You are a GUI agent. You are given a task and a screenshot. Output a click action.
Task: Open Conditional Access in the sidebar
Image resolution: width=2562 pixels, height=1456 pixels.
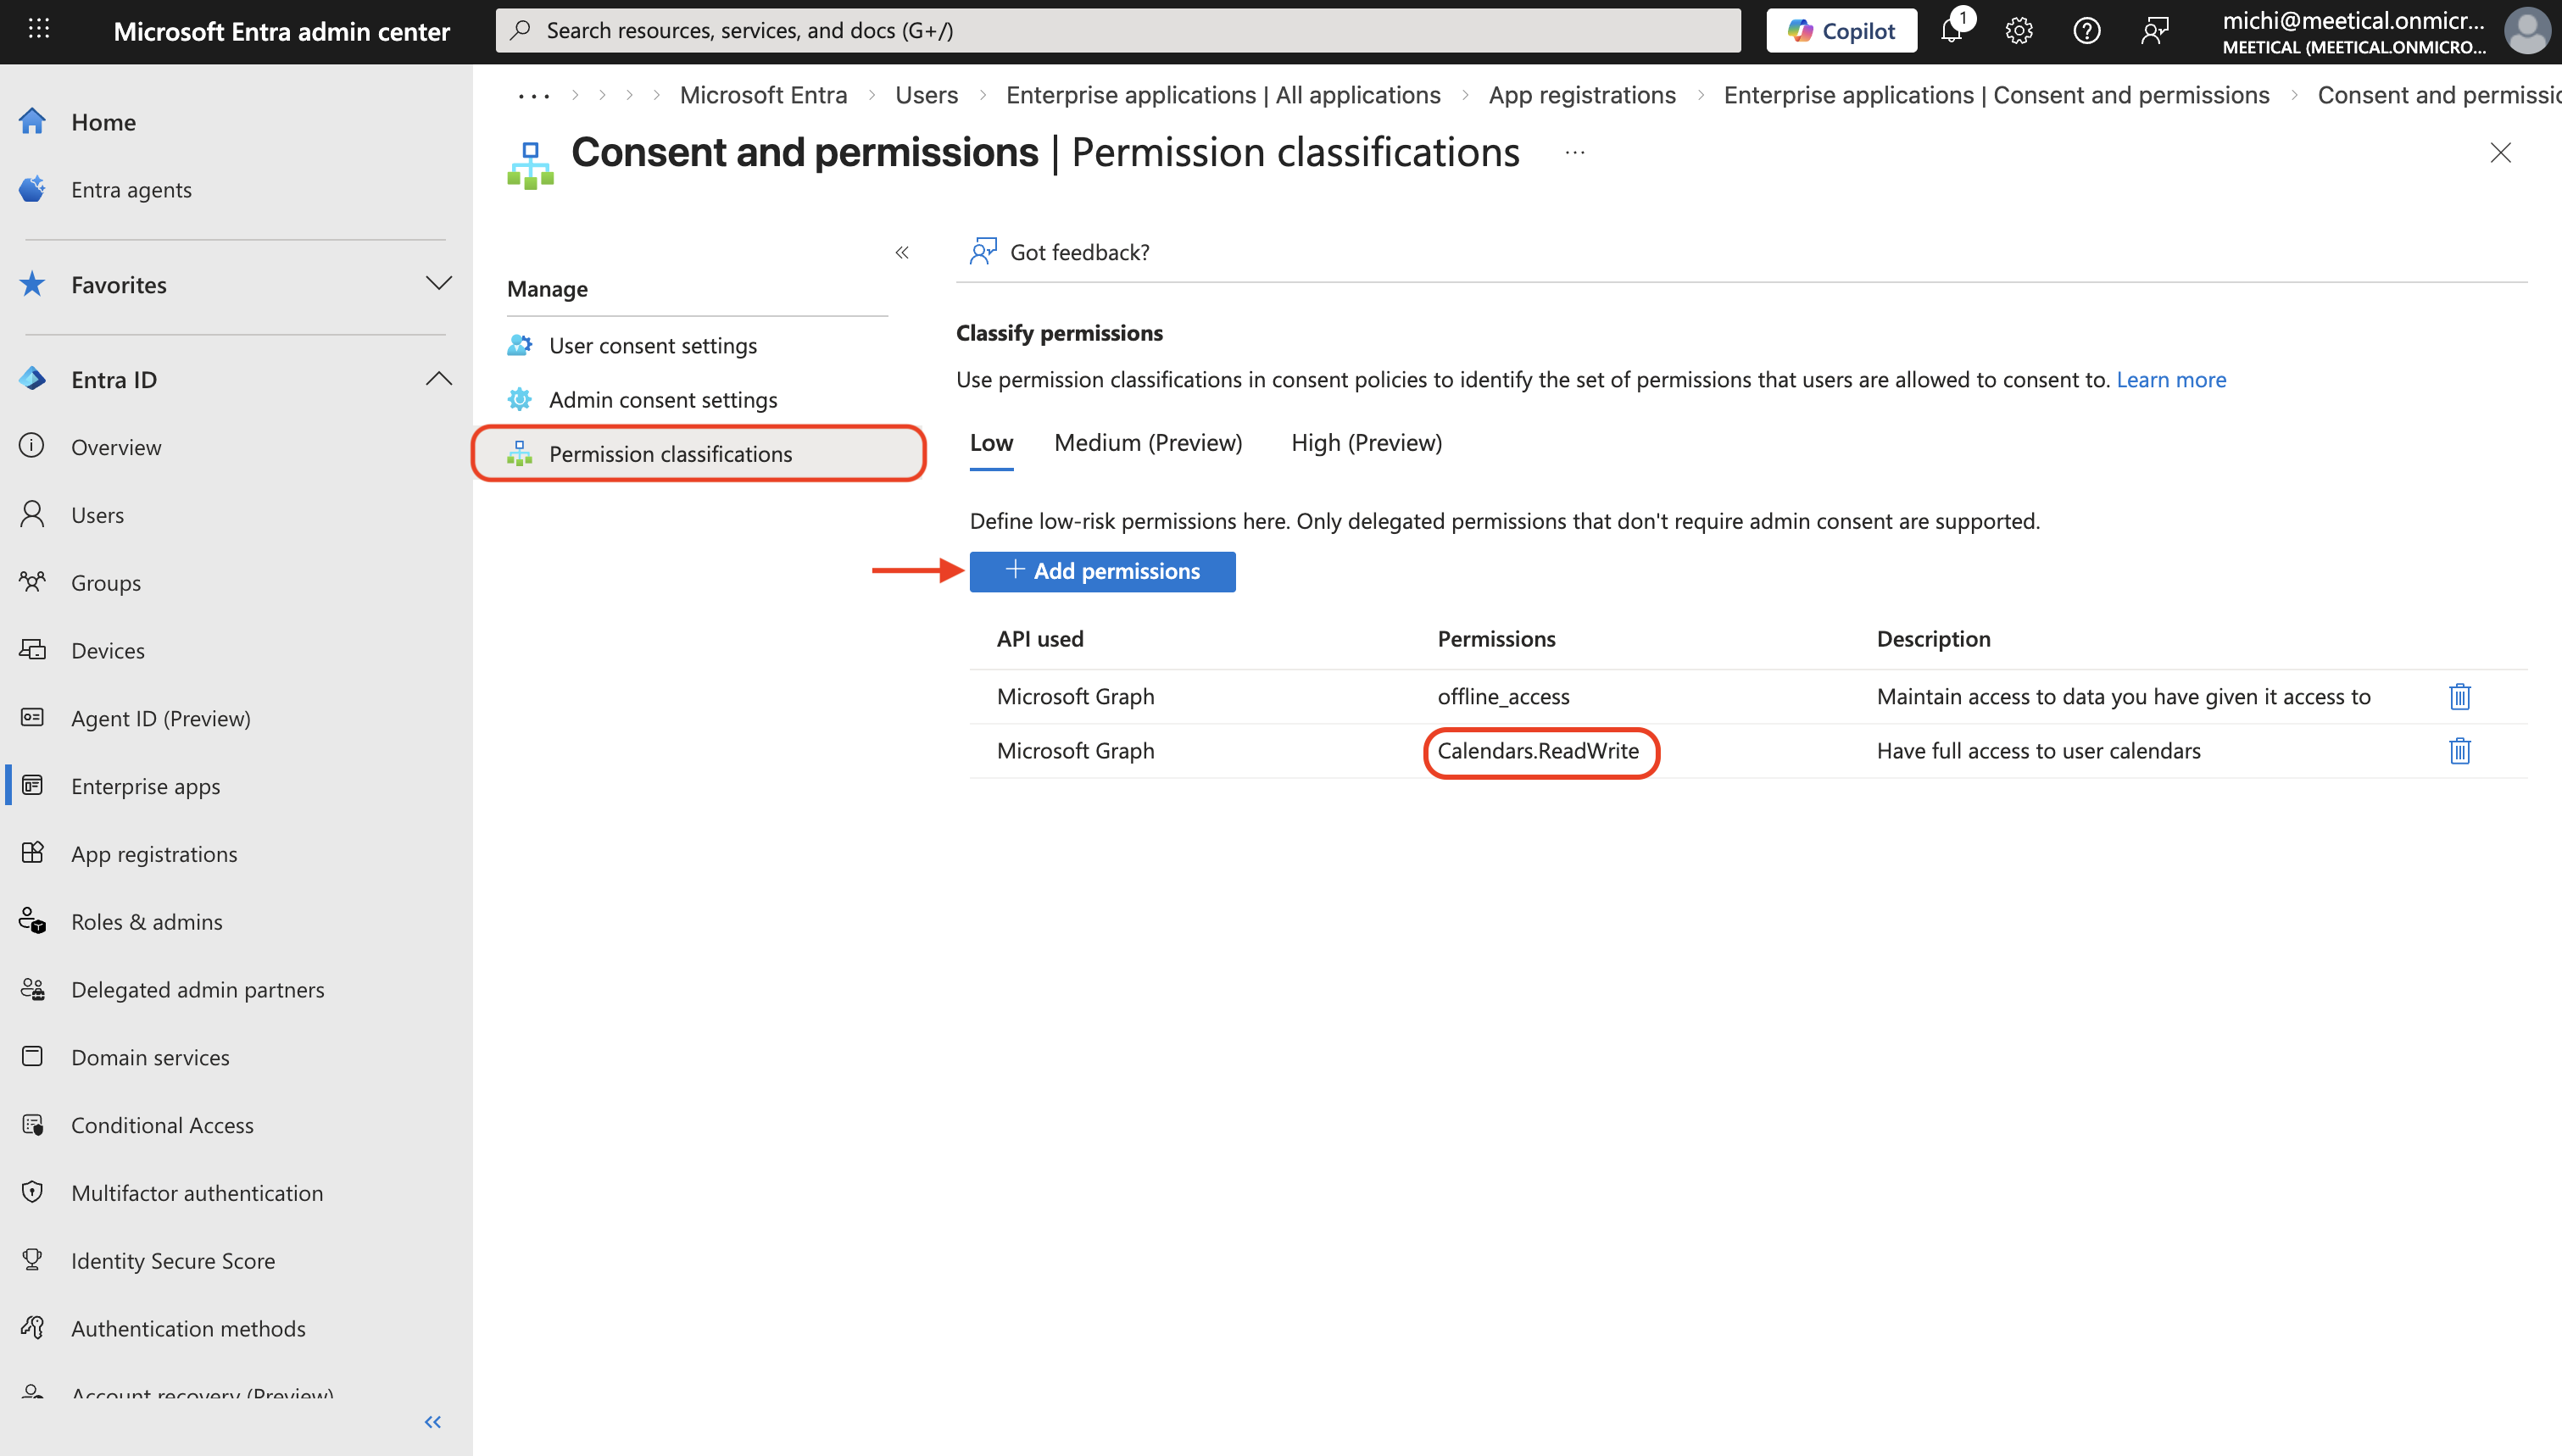point(162,1125)
